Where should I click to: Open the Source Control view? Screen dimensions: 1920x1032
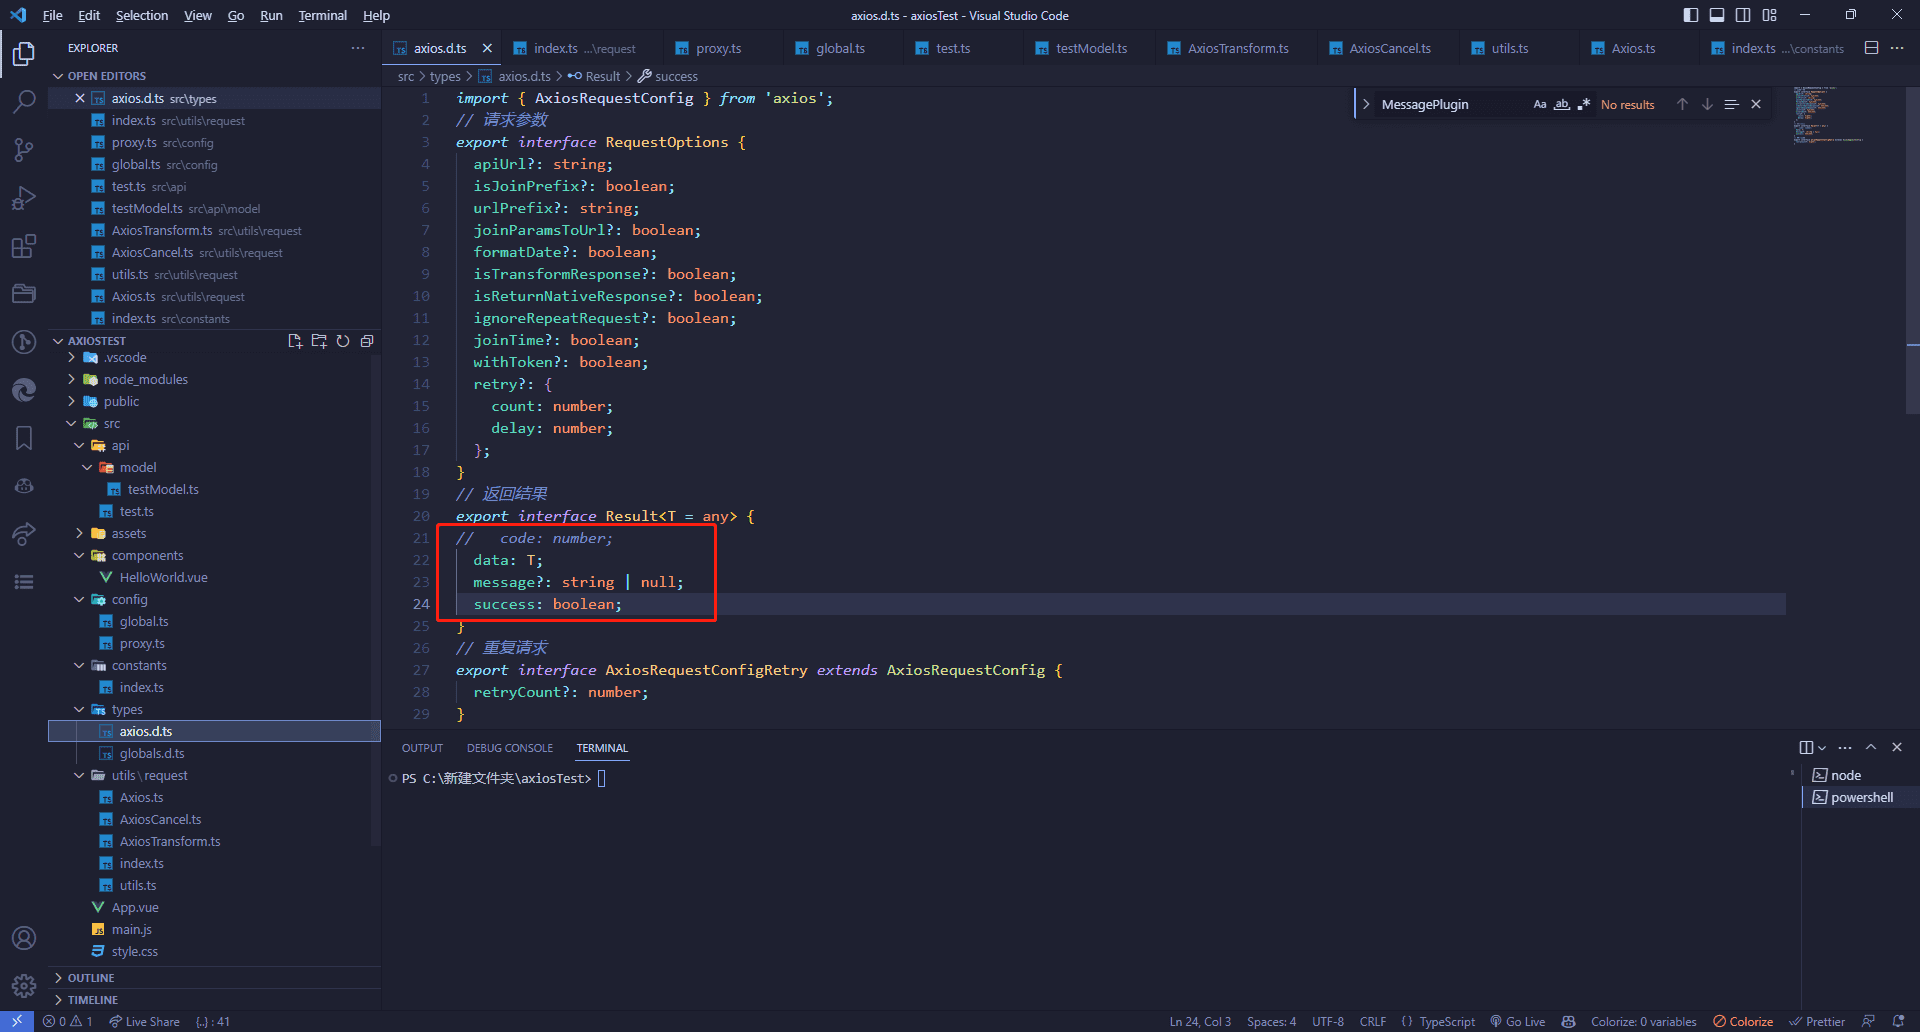[x=24, y=150]
